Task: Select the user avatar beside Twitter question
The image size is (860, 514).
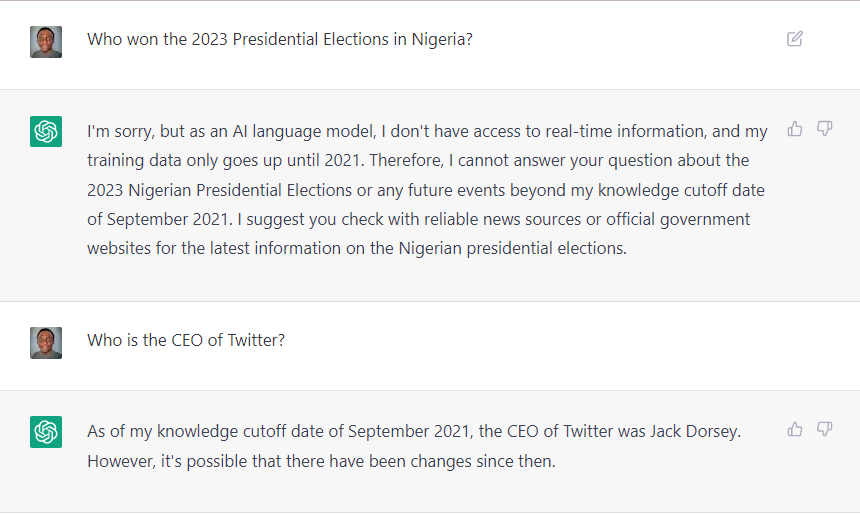Action: [46, 343]
